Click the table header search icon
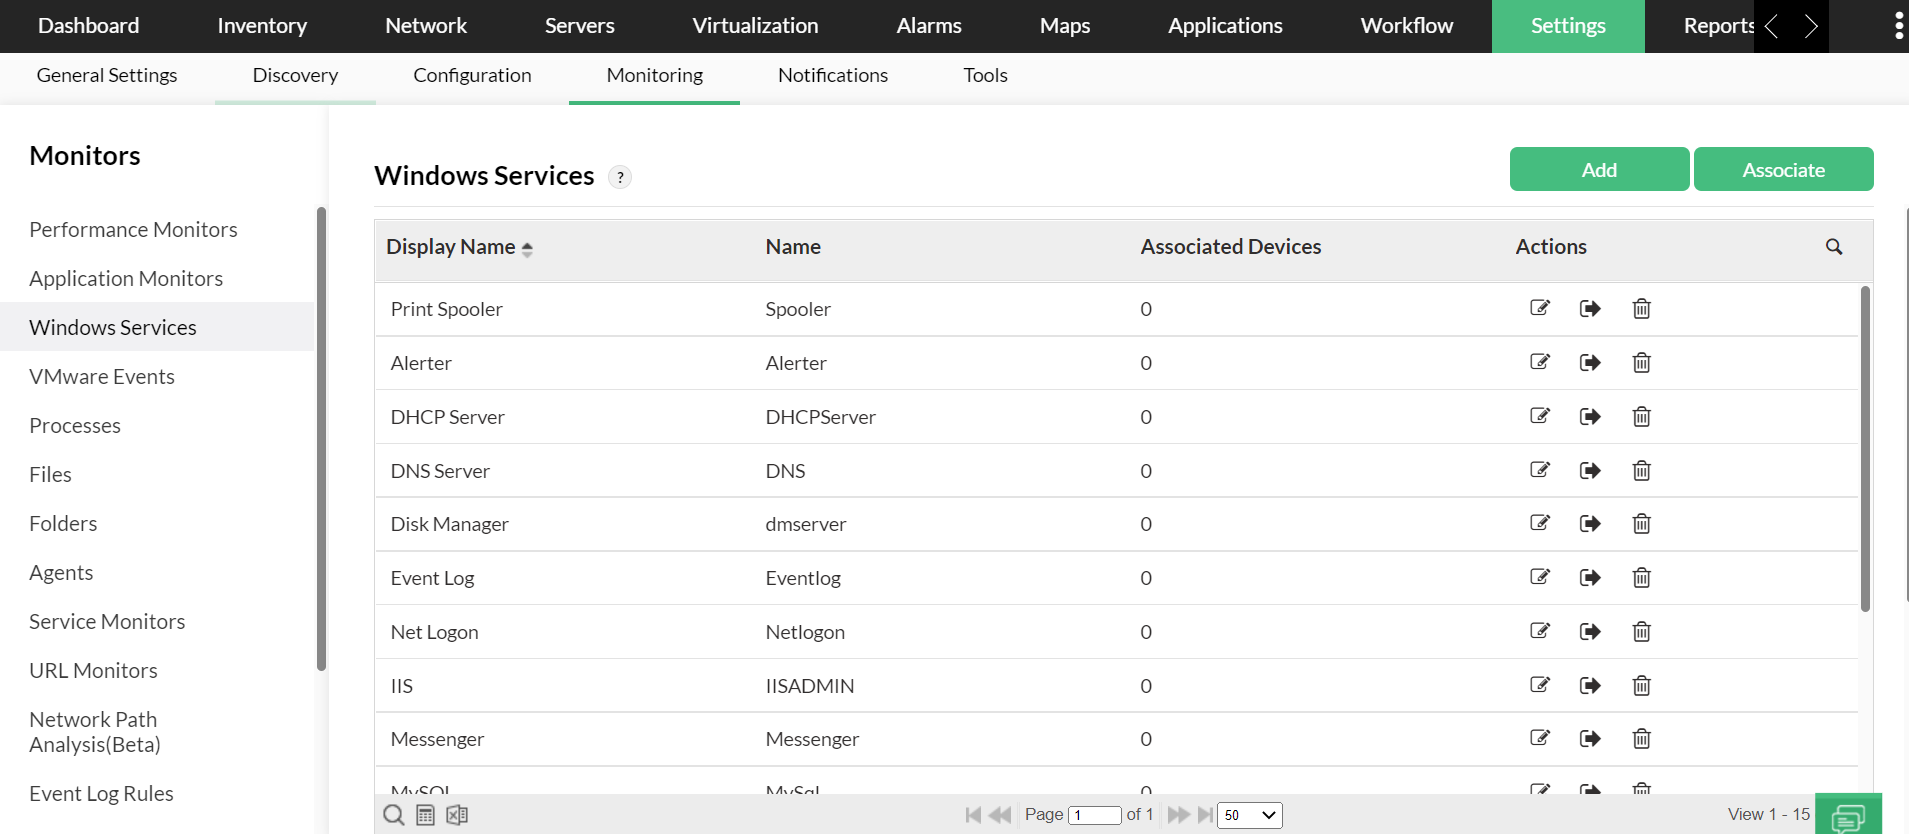Image resolution: width=1909 pixels, height=834 pixels. click(1834, 247)
